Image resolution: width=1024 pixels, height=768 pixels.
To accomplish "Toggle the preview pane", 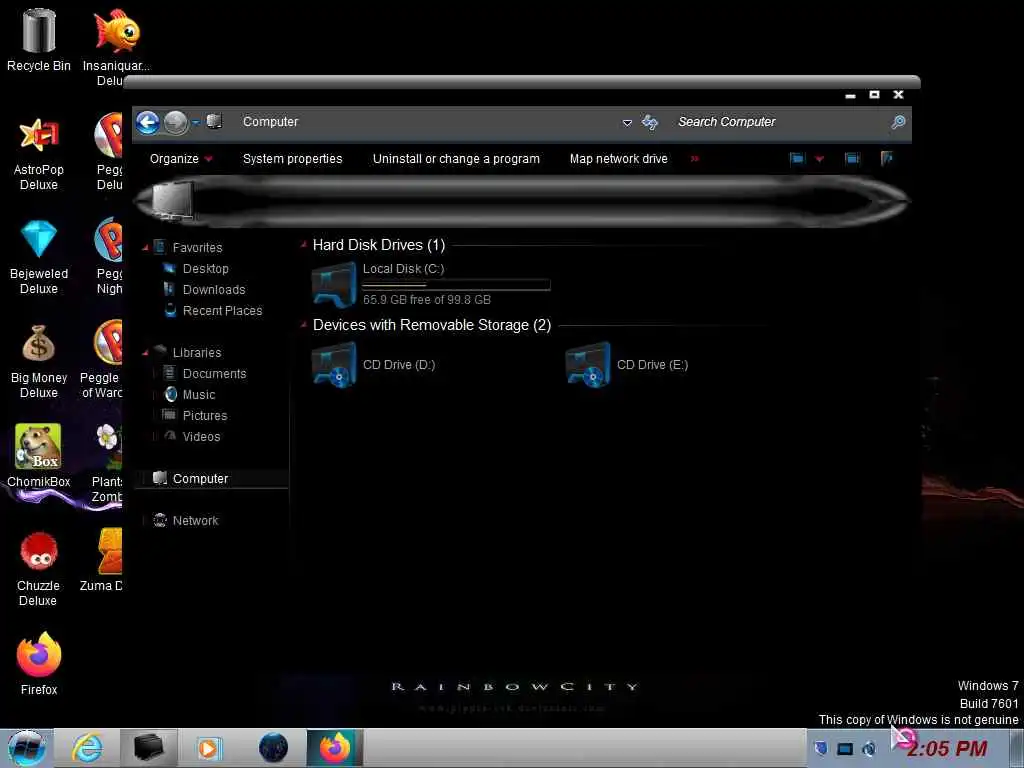I will click(x=852, y=159).
